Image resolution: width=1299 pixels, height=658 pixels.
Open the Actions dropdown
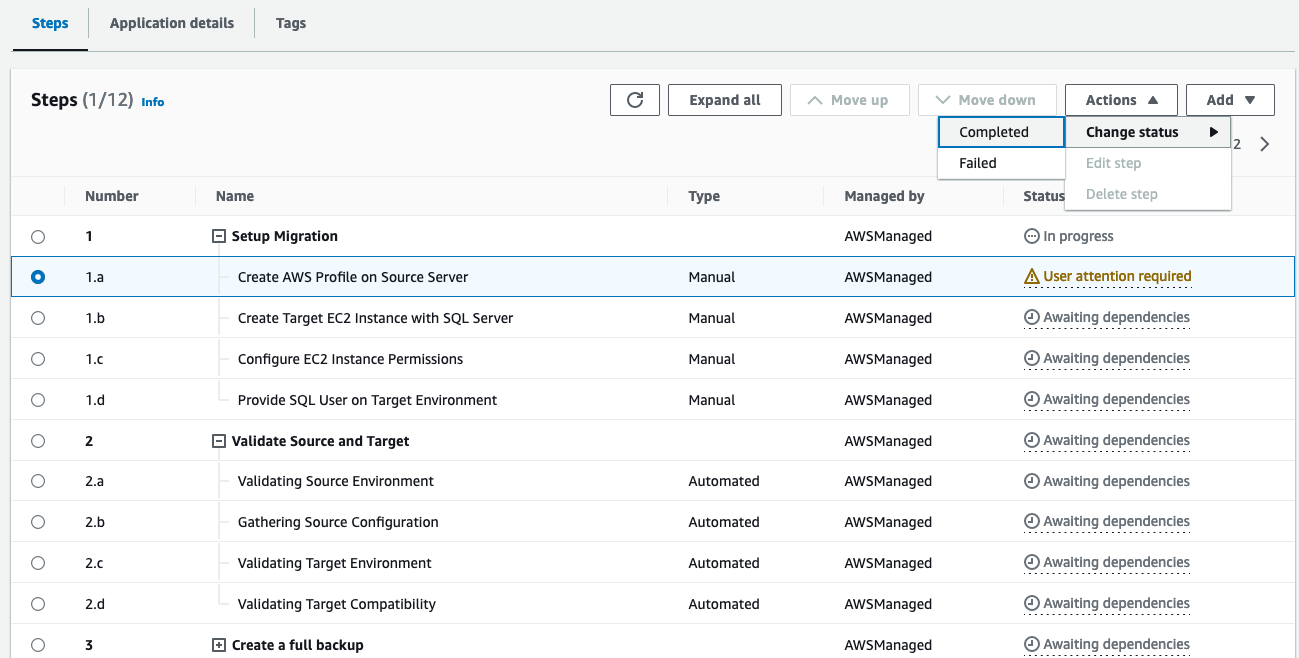1121,100
